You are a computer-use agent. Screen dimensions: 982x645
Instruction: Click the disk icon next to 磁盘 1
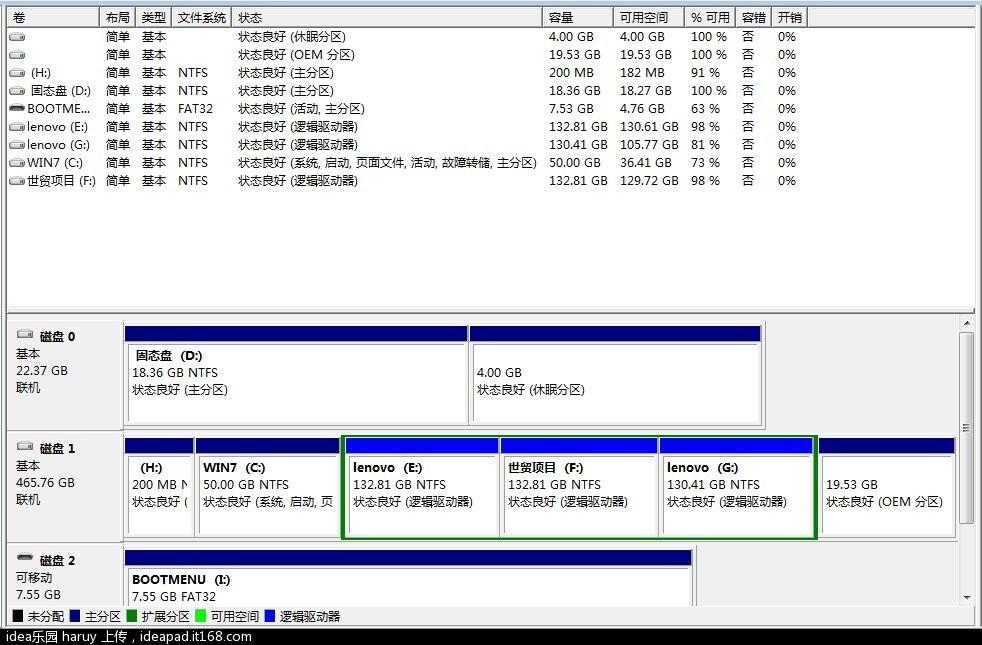25,446
